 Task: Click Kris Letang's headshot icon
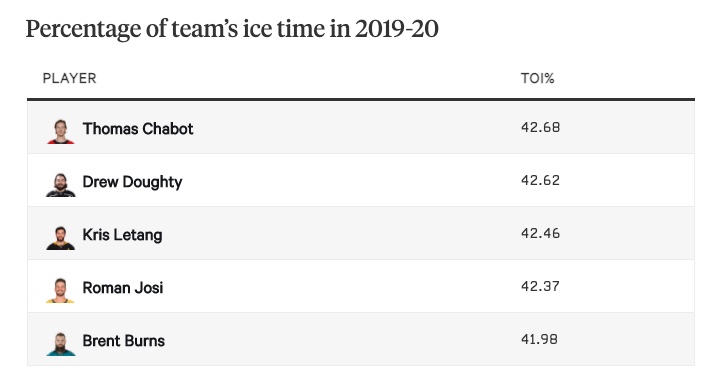[x=61, y=237]
